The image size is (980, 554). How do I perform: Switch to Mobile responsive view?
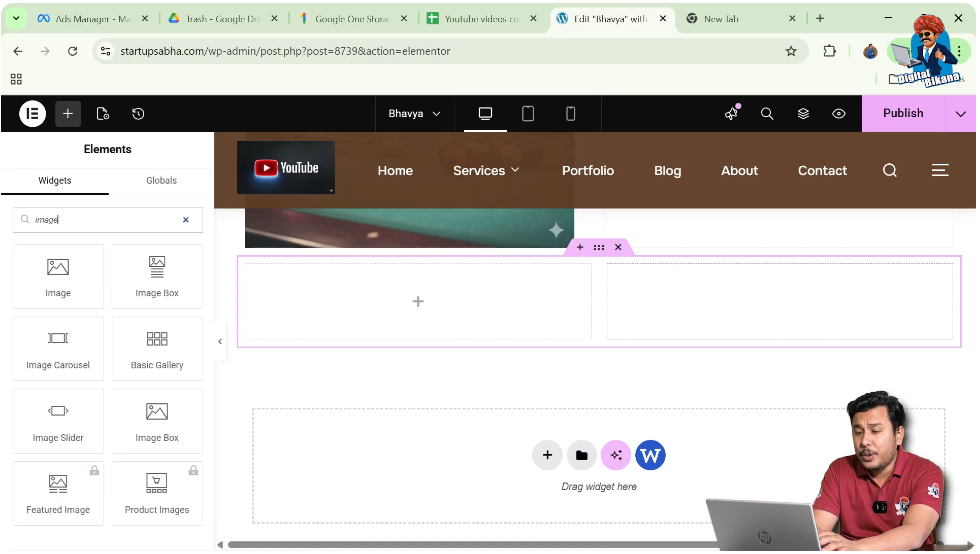(571, 114)
